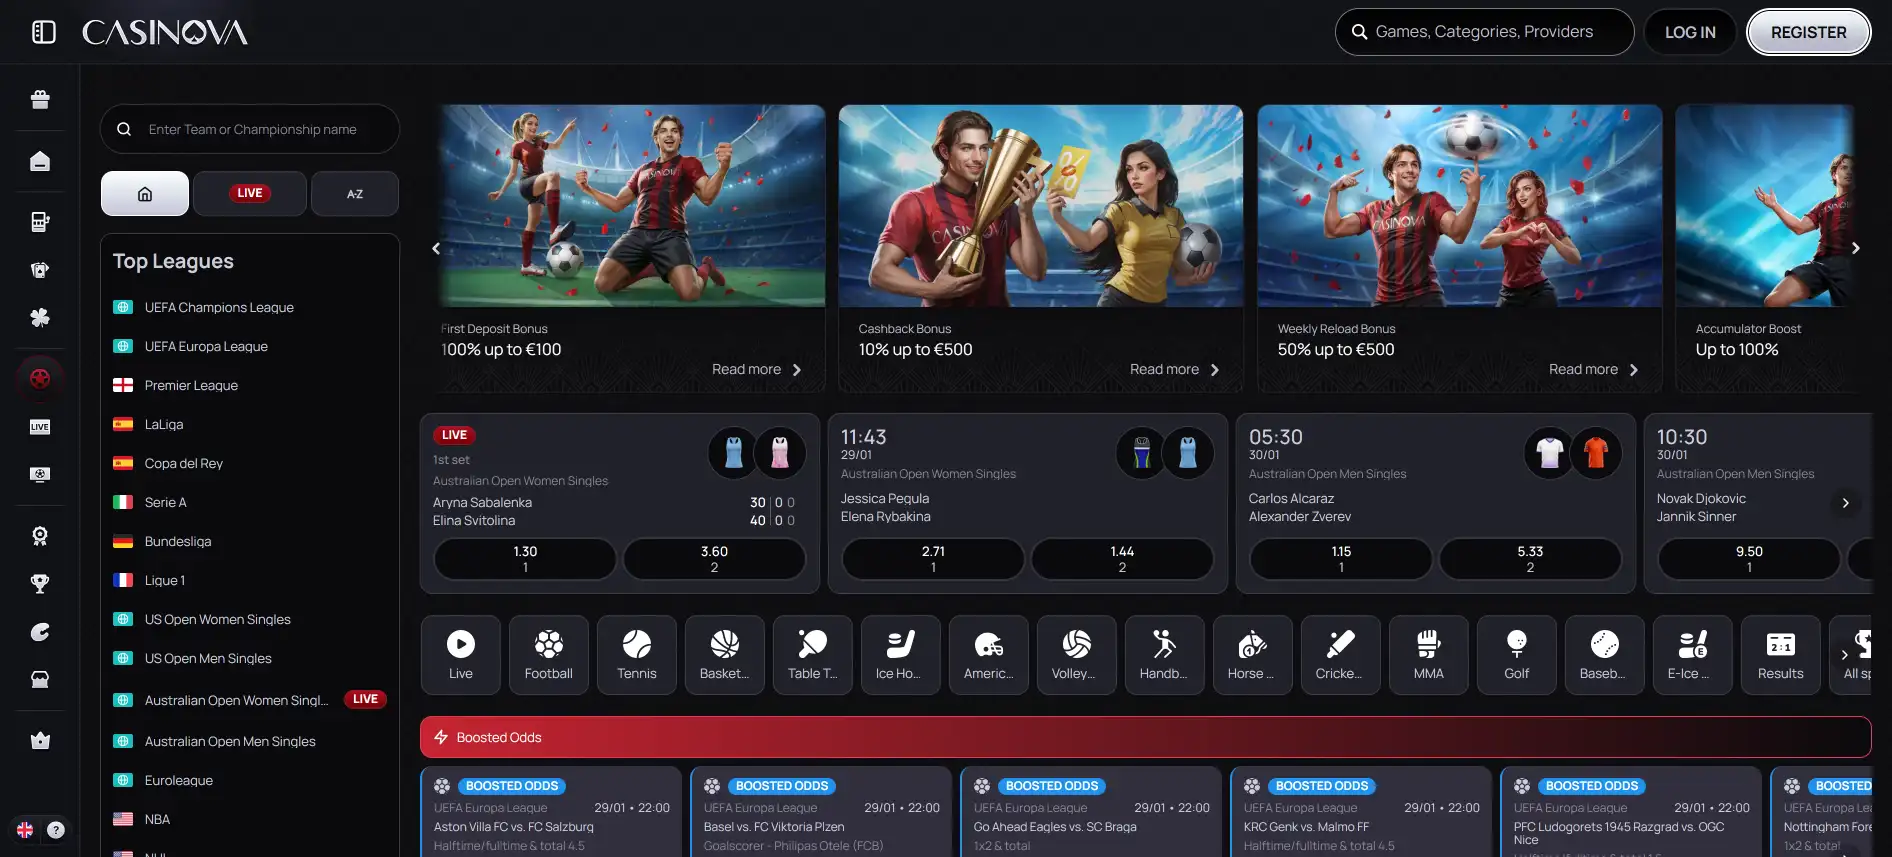
Task: Click the Live play icon tile
Action: click(460, 655)
